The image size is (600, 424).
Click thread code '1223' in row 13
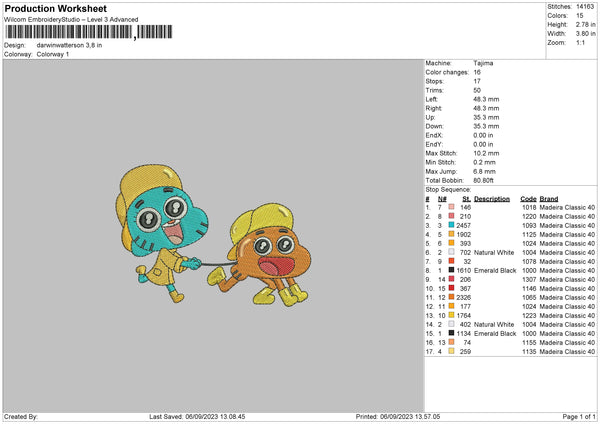pos(529,315)
